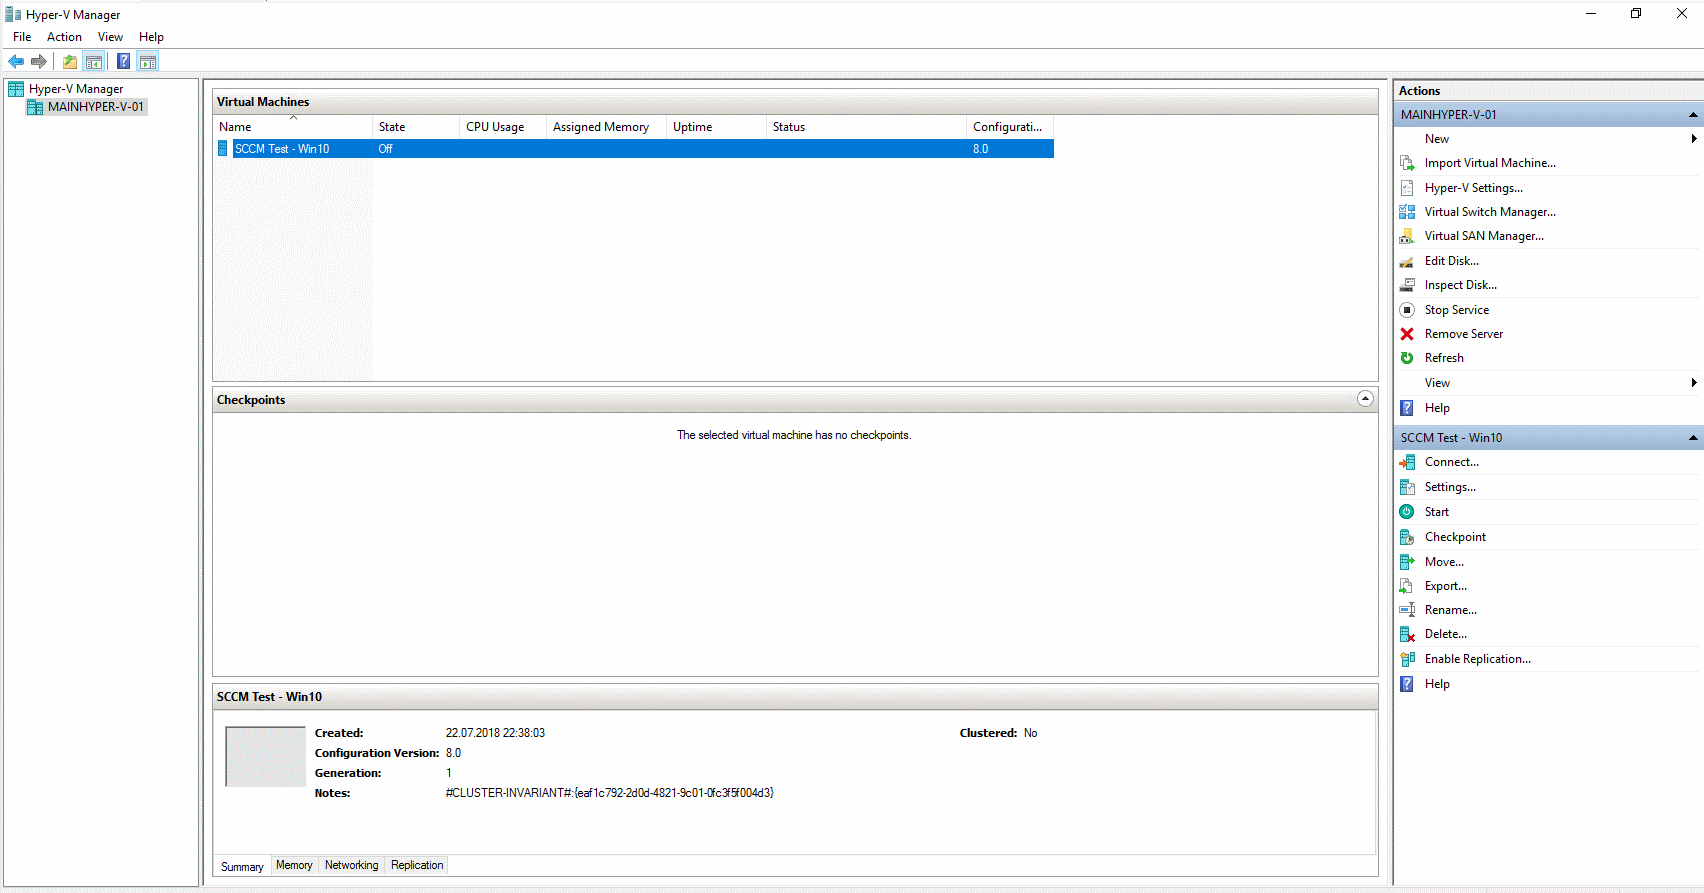Click the Rename icon
The width and height of the screenshot is (1704, 893).
click(1407, 610)
